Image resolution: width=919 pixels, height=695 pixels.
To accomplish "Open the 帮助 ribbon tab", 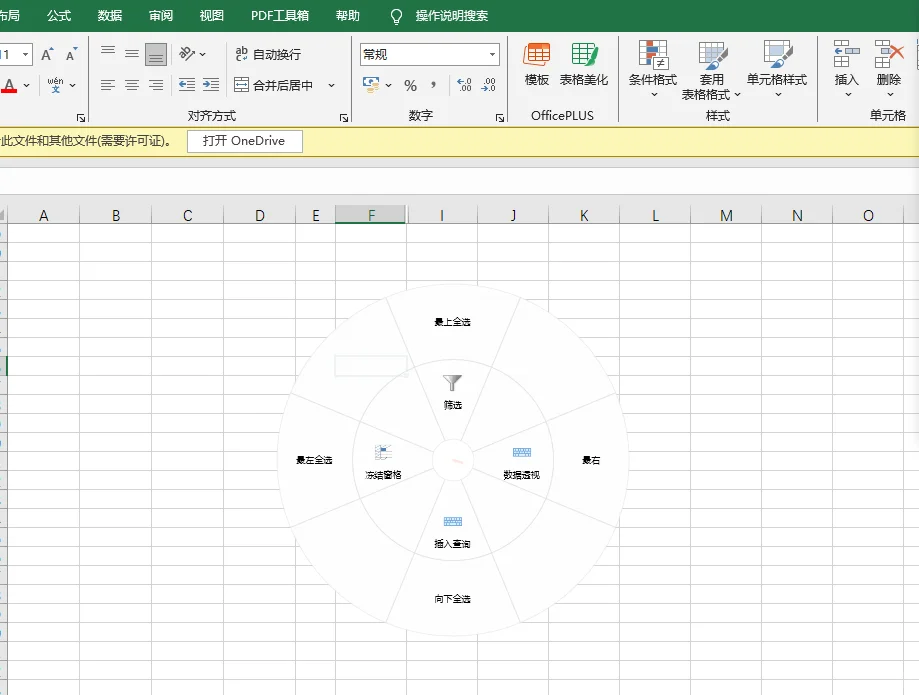I will click(x=348, y=15).
